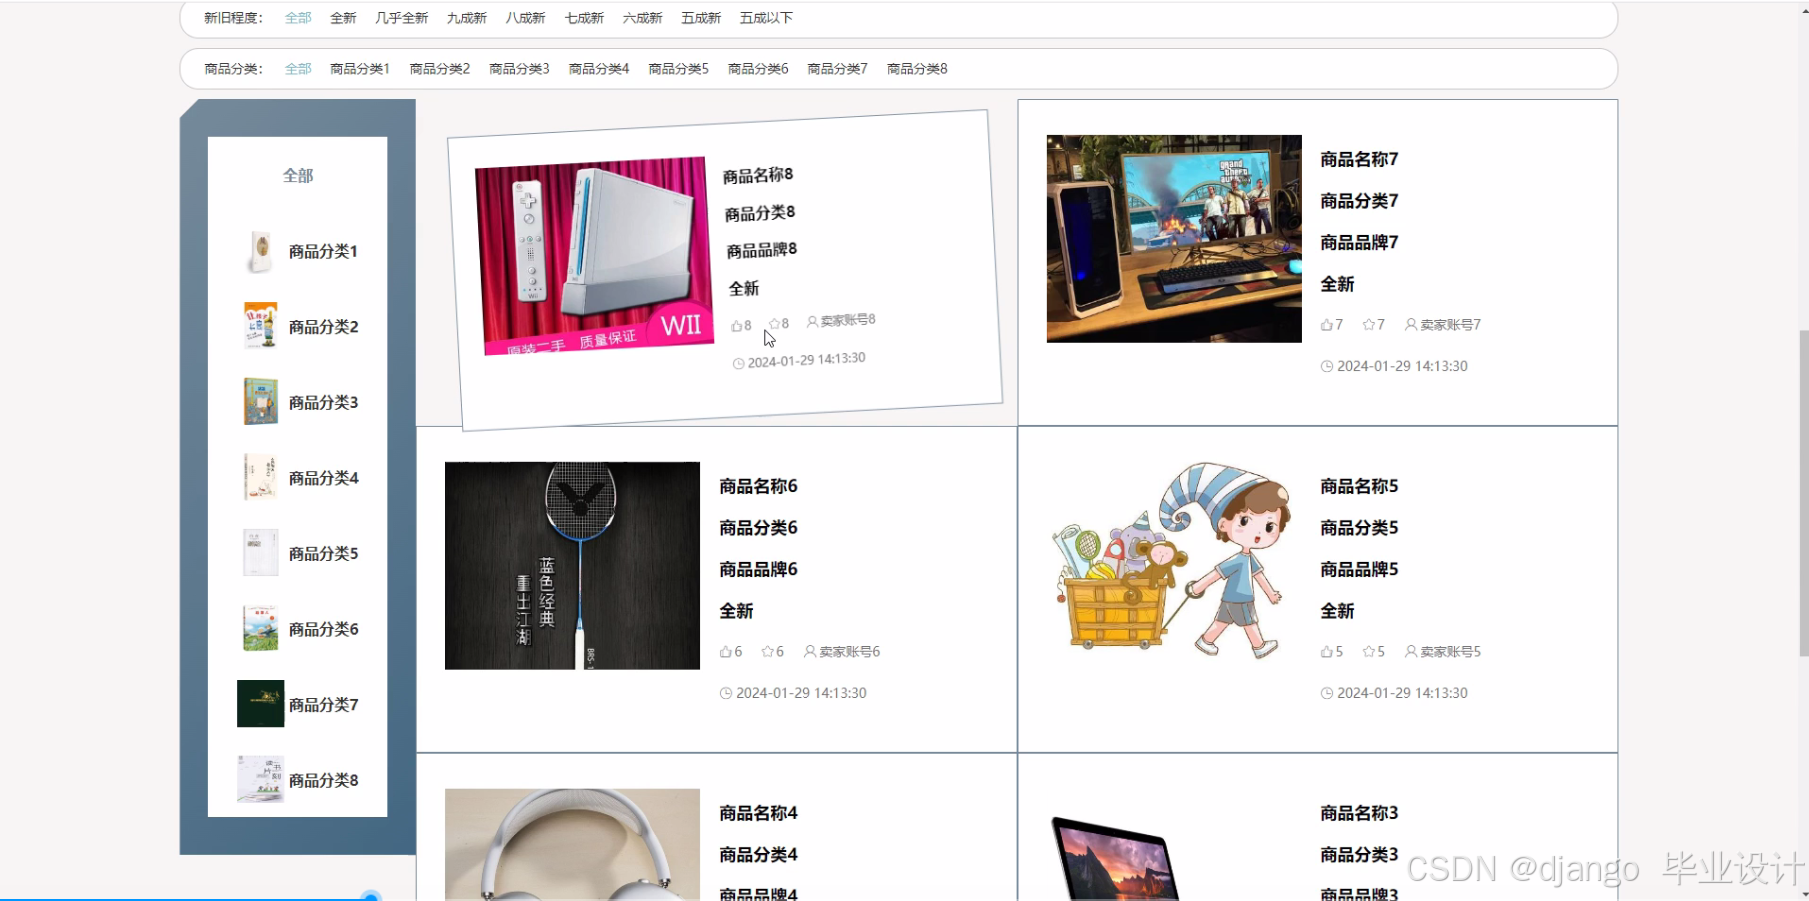The height and width of the screenshot is (901, 1809).
Task: Click the star icon on 商品名称6 card
Action: pos(767,652)
